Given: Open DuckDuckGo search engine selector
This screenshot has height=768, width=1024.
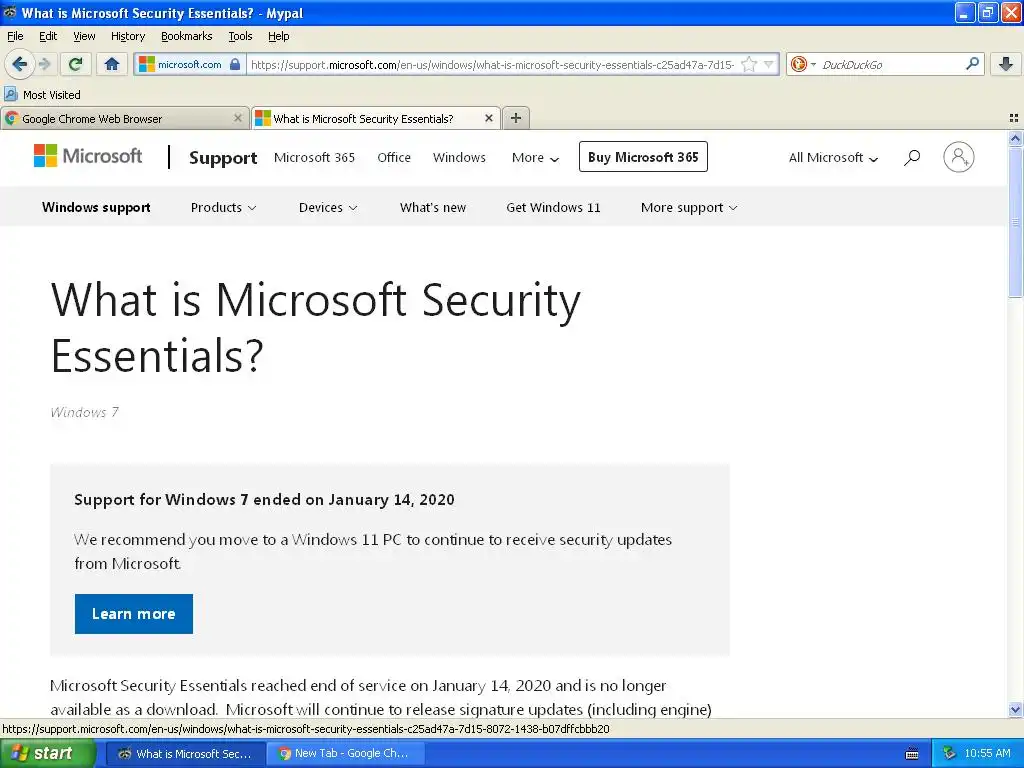Looking at the screenshot, I should [x=803, y=64].
